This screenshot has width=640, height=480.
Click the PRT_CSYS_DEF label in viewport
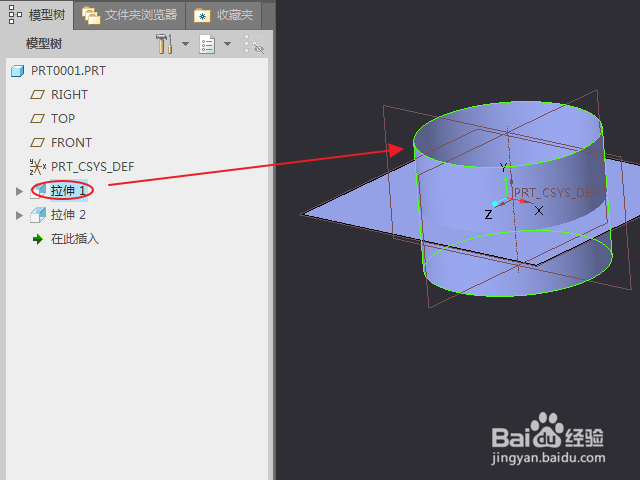tap(556, 193)
